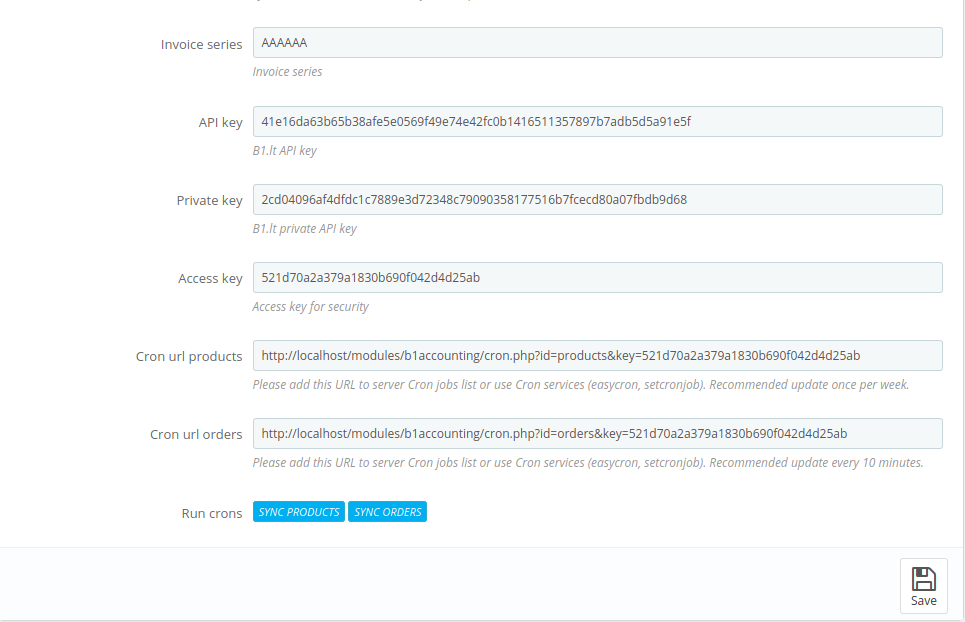Viewport: 965px width, 622px height.
Task: Click the "Run crons" label
Action: 211,514
